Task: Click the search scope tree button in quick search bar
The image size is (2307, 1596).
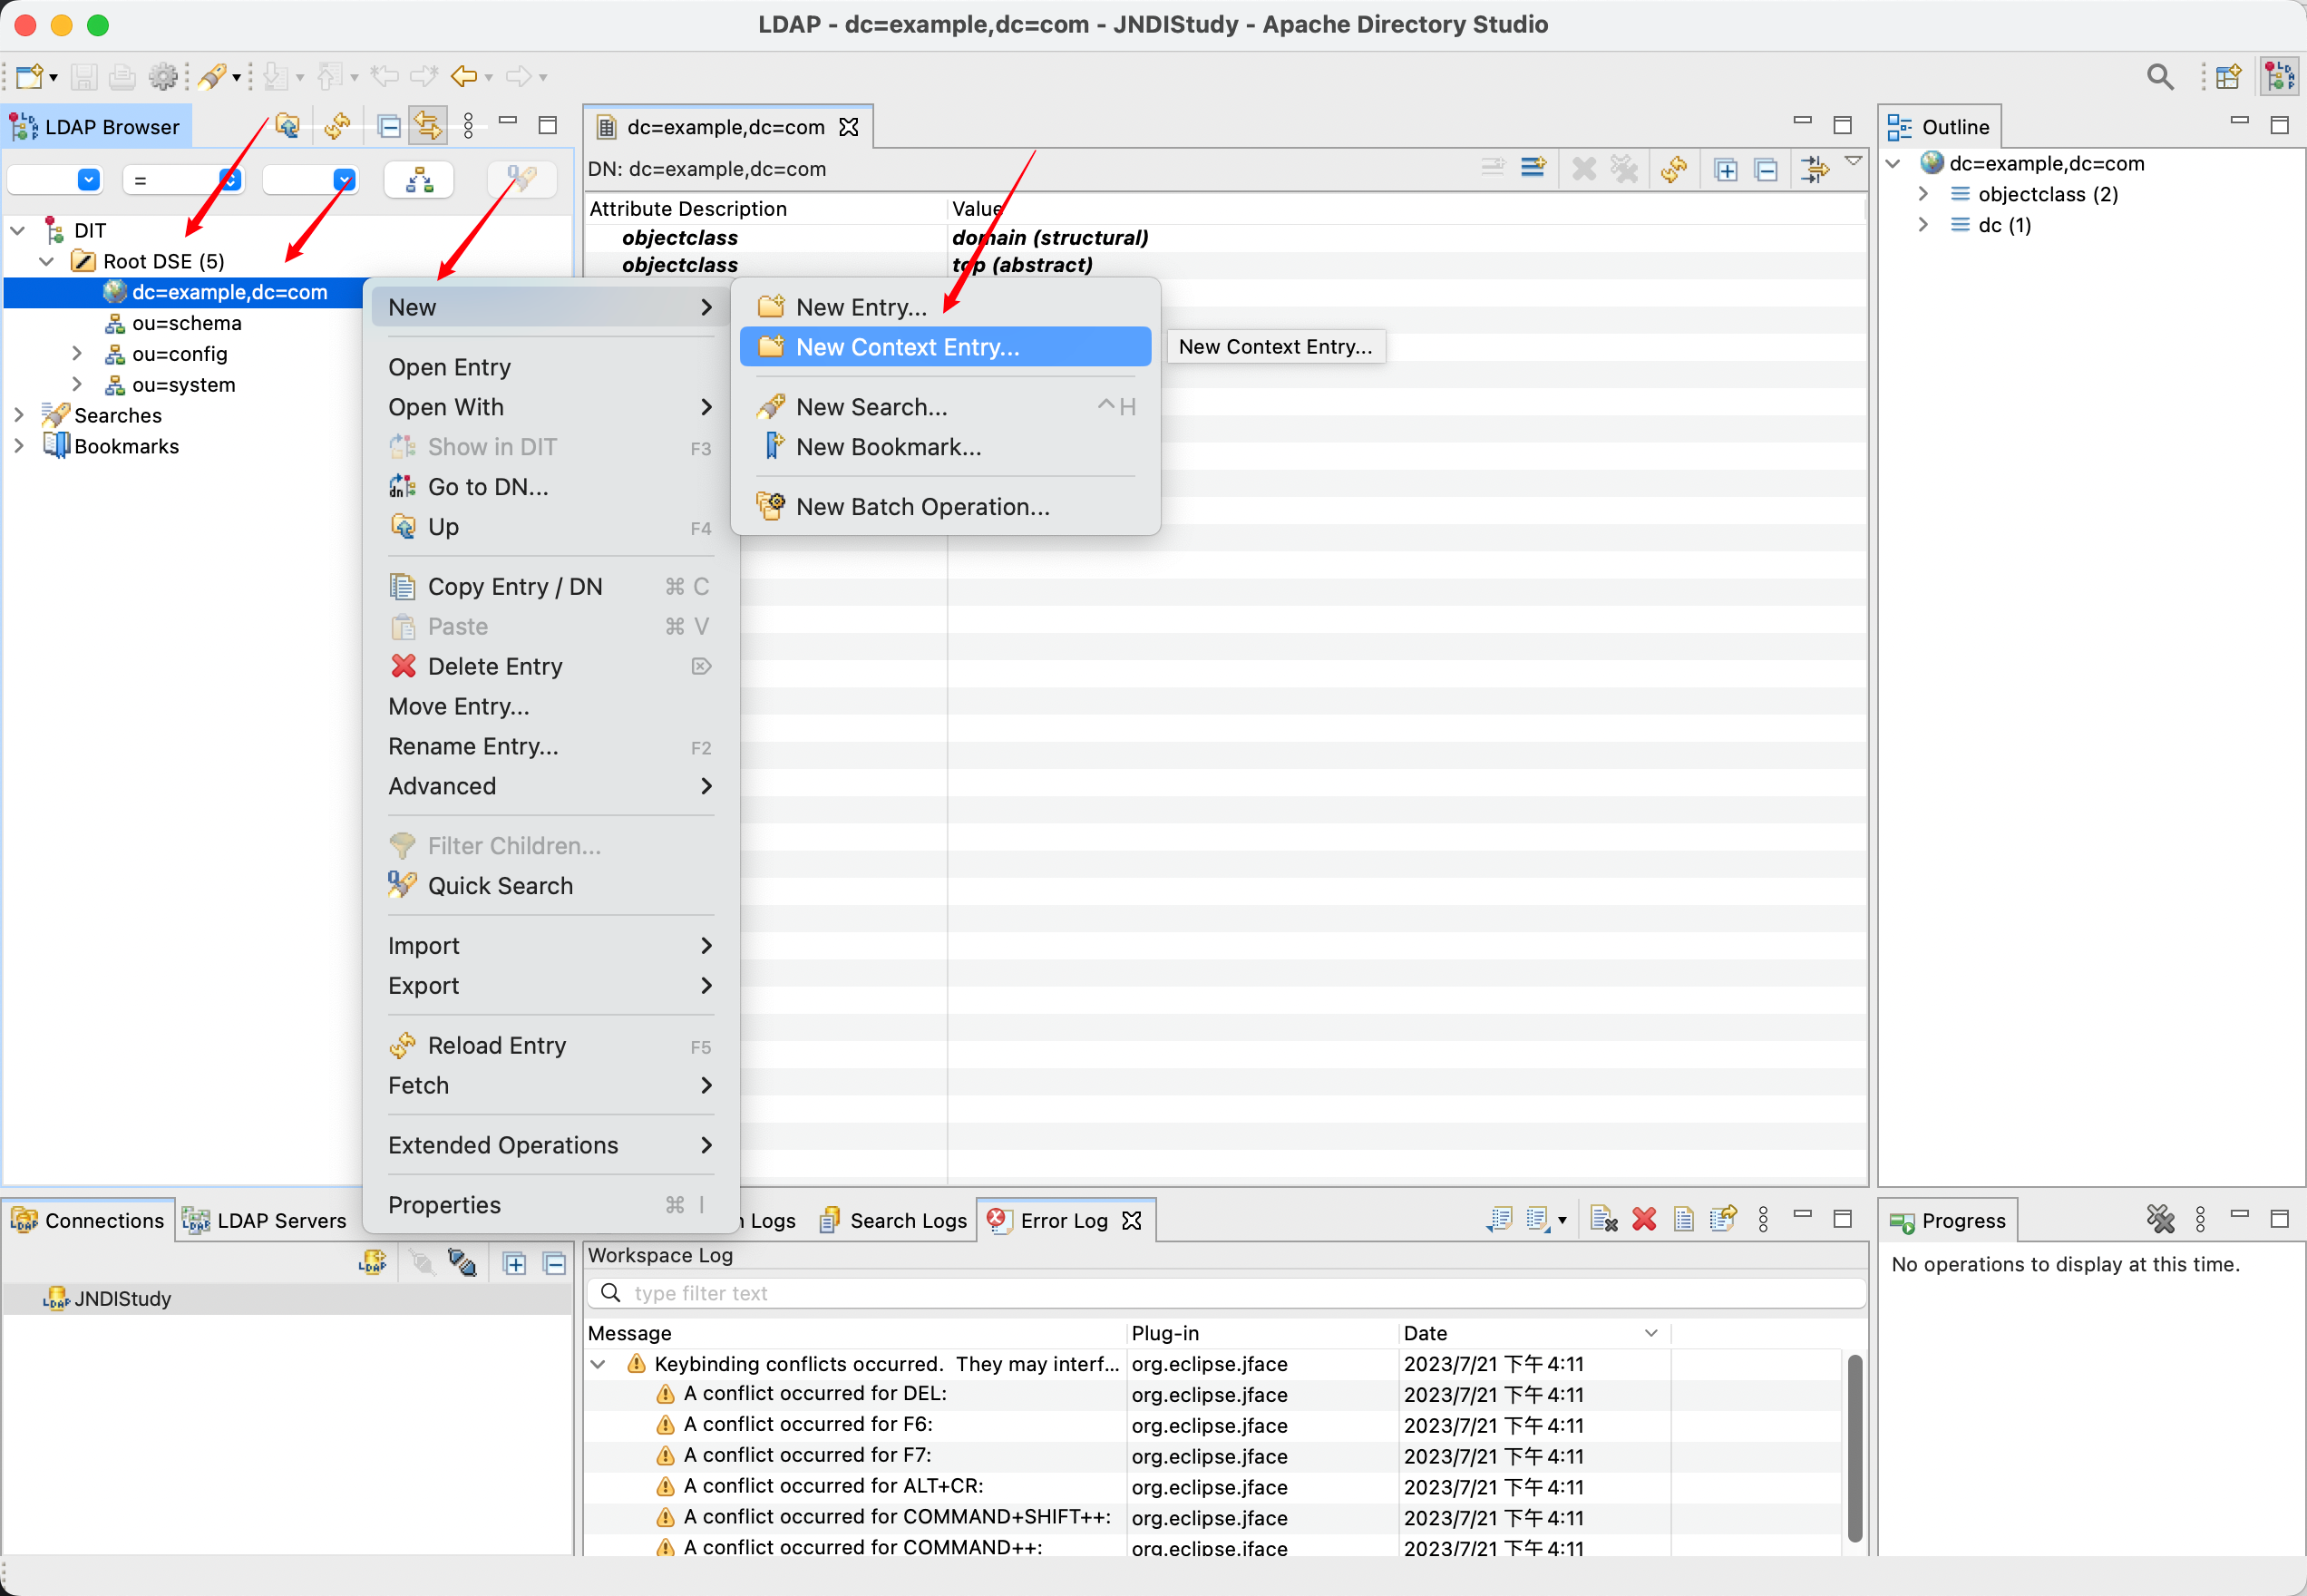Action: (x=419, y=180)
